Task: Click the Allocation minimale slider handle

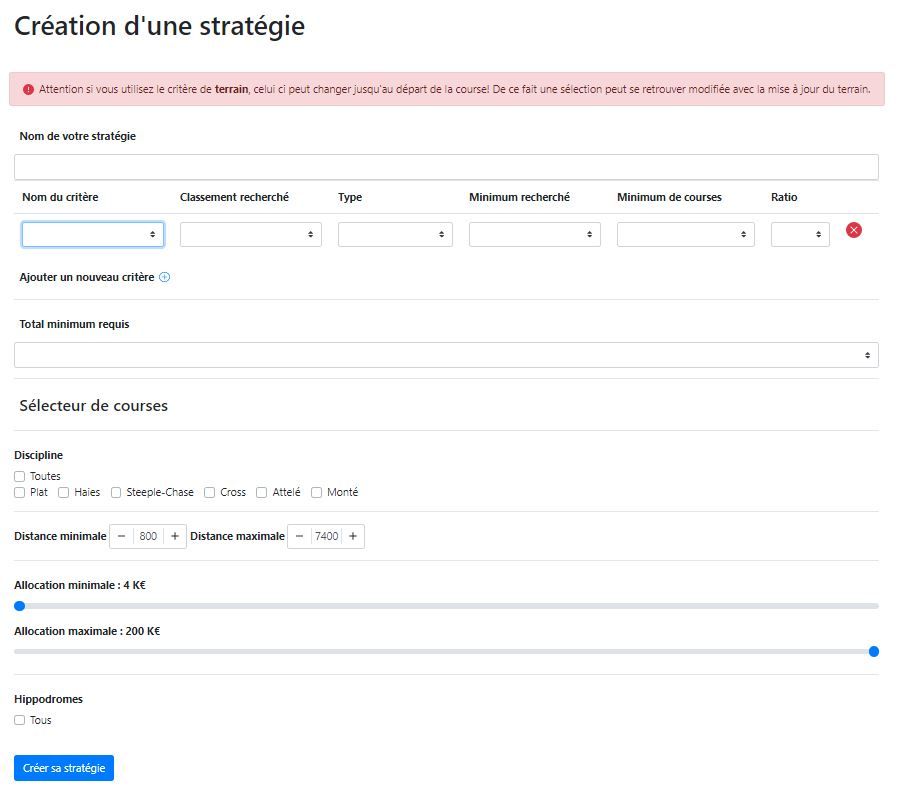Action: [19, 605]
